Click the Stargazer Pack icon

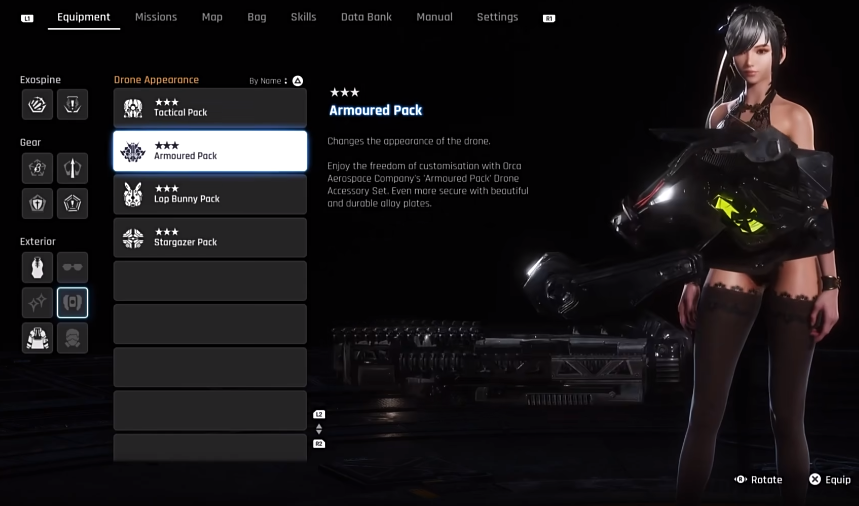(x=133, y=238)
